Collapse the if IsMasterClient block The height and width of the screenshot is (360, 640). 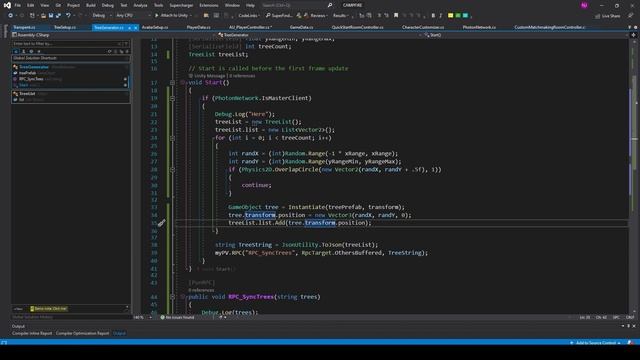tap(172, 98)
